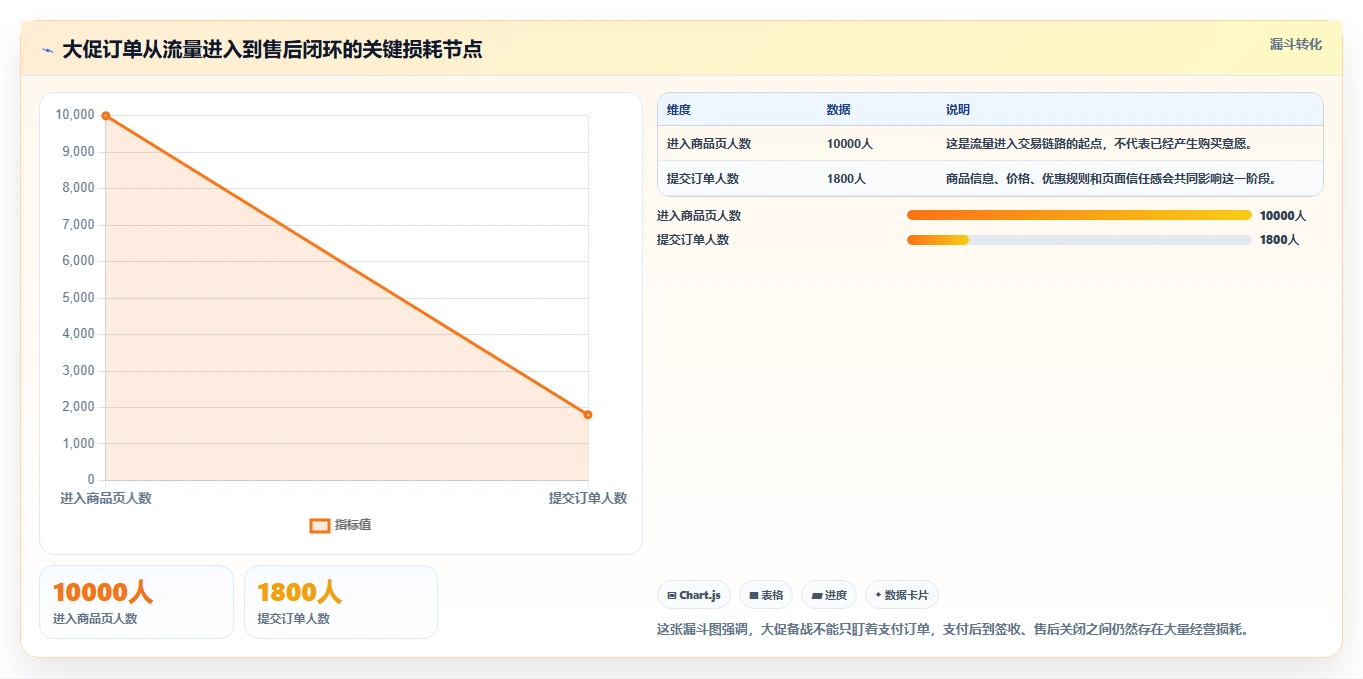Click the 1800人 value beside the progress bar
Screen dimensions: 1363x679
pyautogui.click(x=1280, y=240)
